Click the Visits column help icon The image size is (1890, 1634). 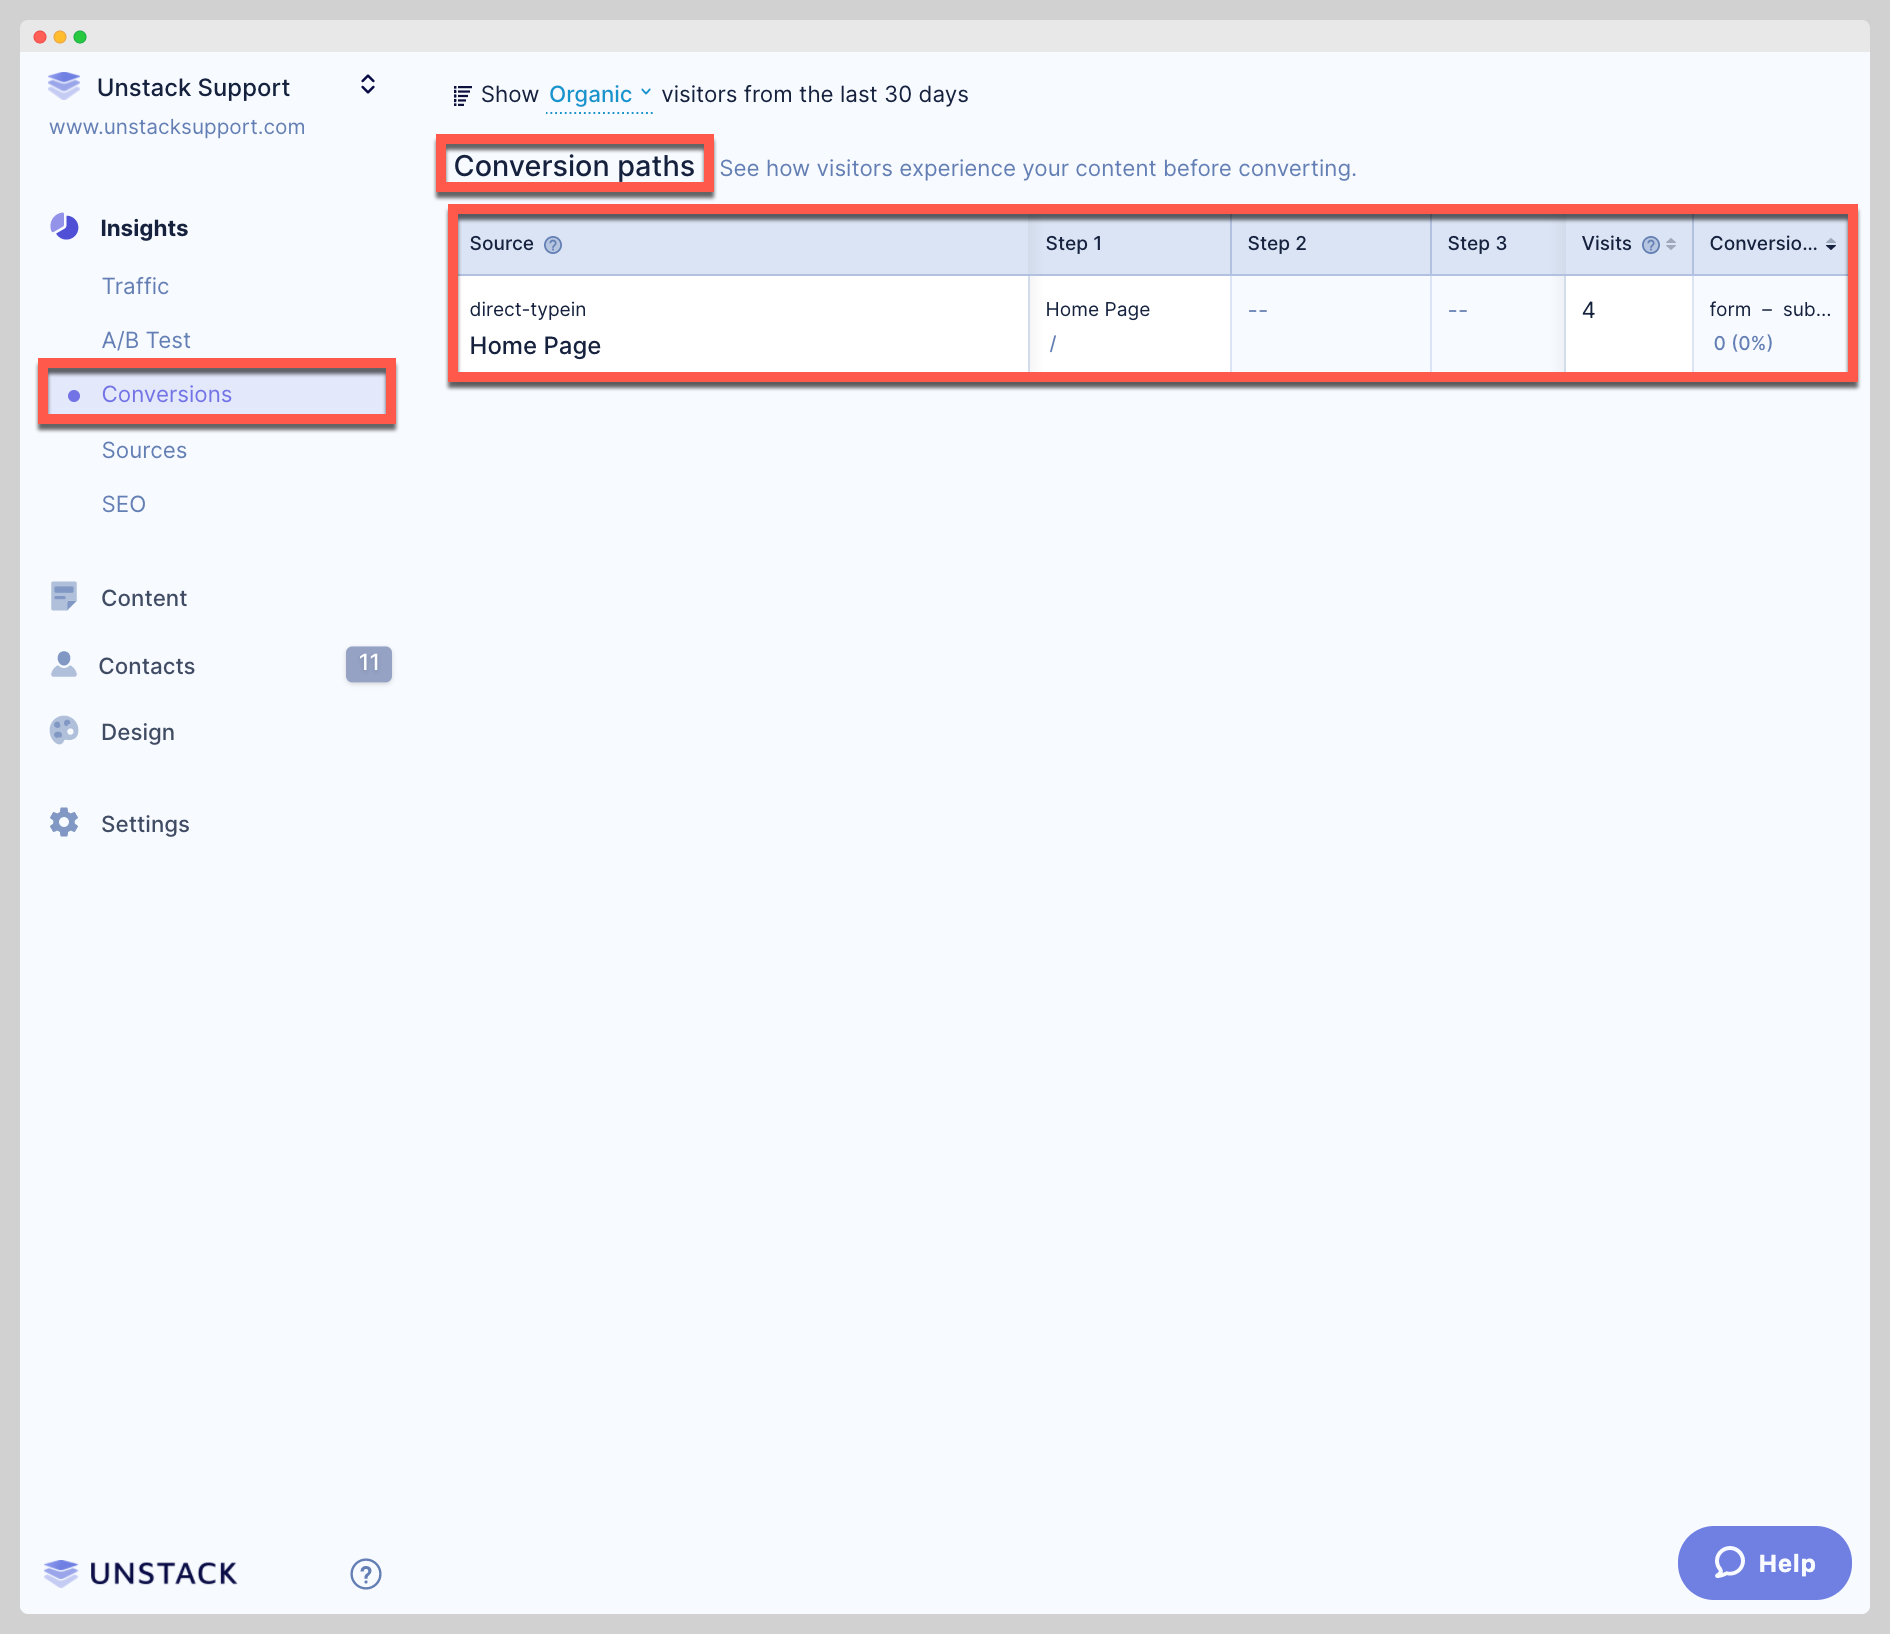click(1651, 245)
